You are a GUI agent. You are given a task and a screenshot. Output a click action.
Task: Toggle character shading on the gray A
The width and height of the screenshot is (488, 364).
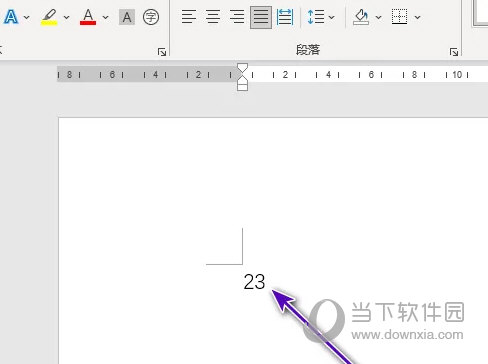click(127, 17)
